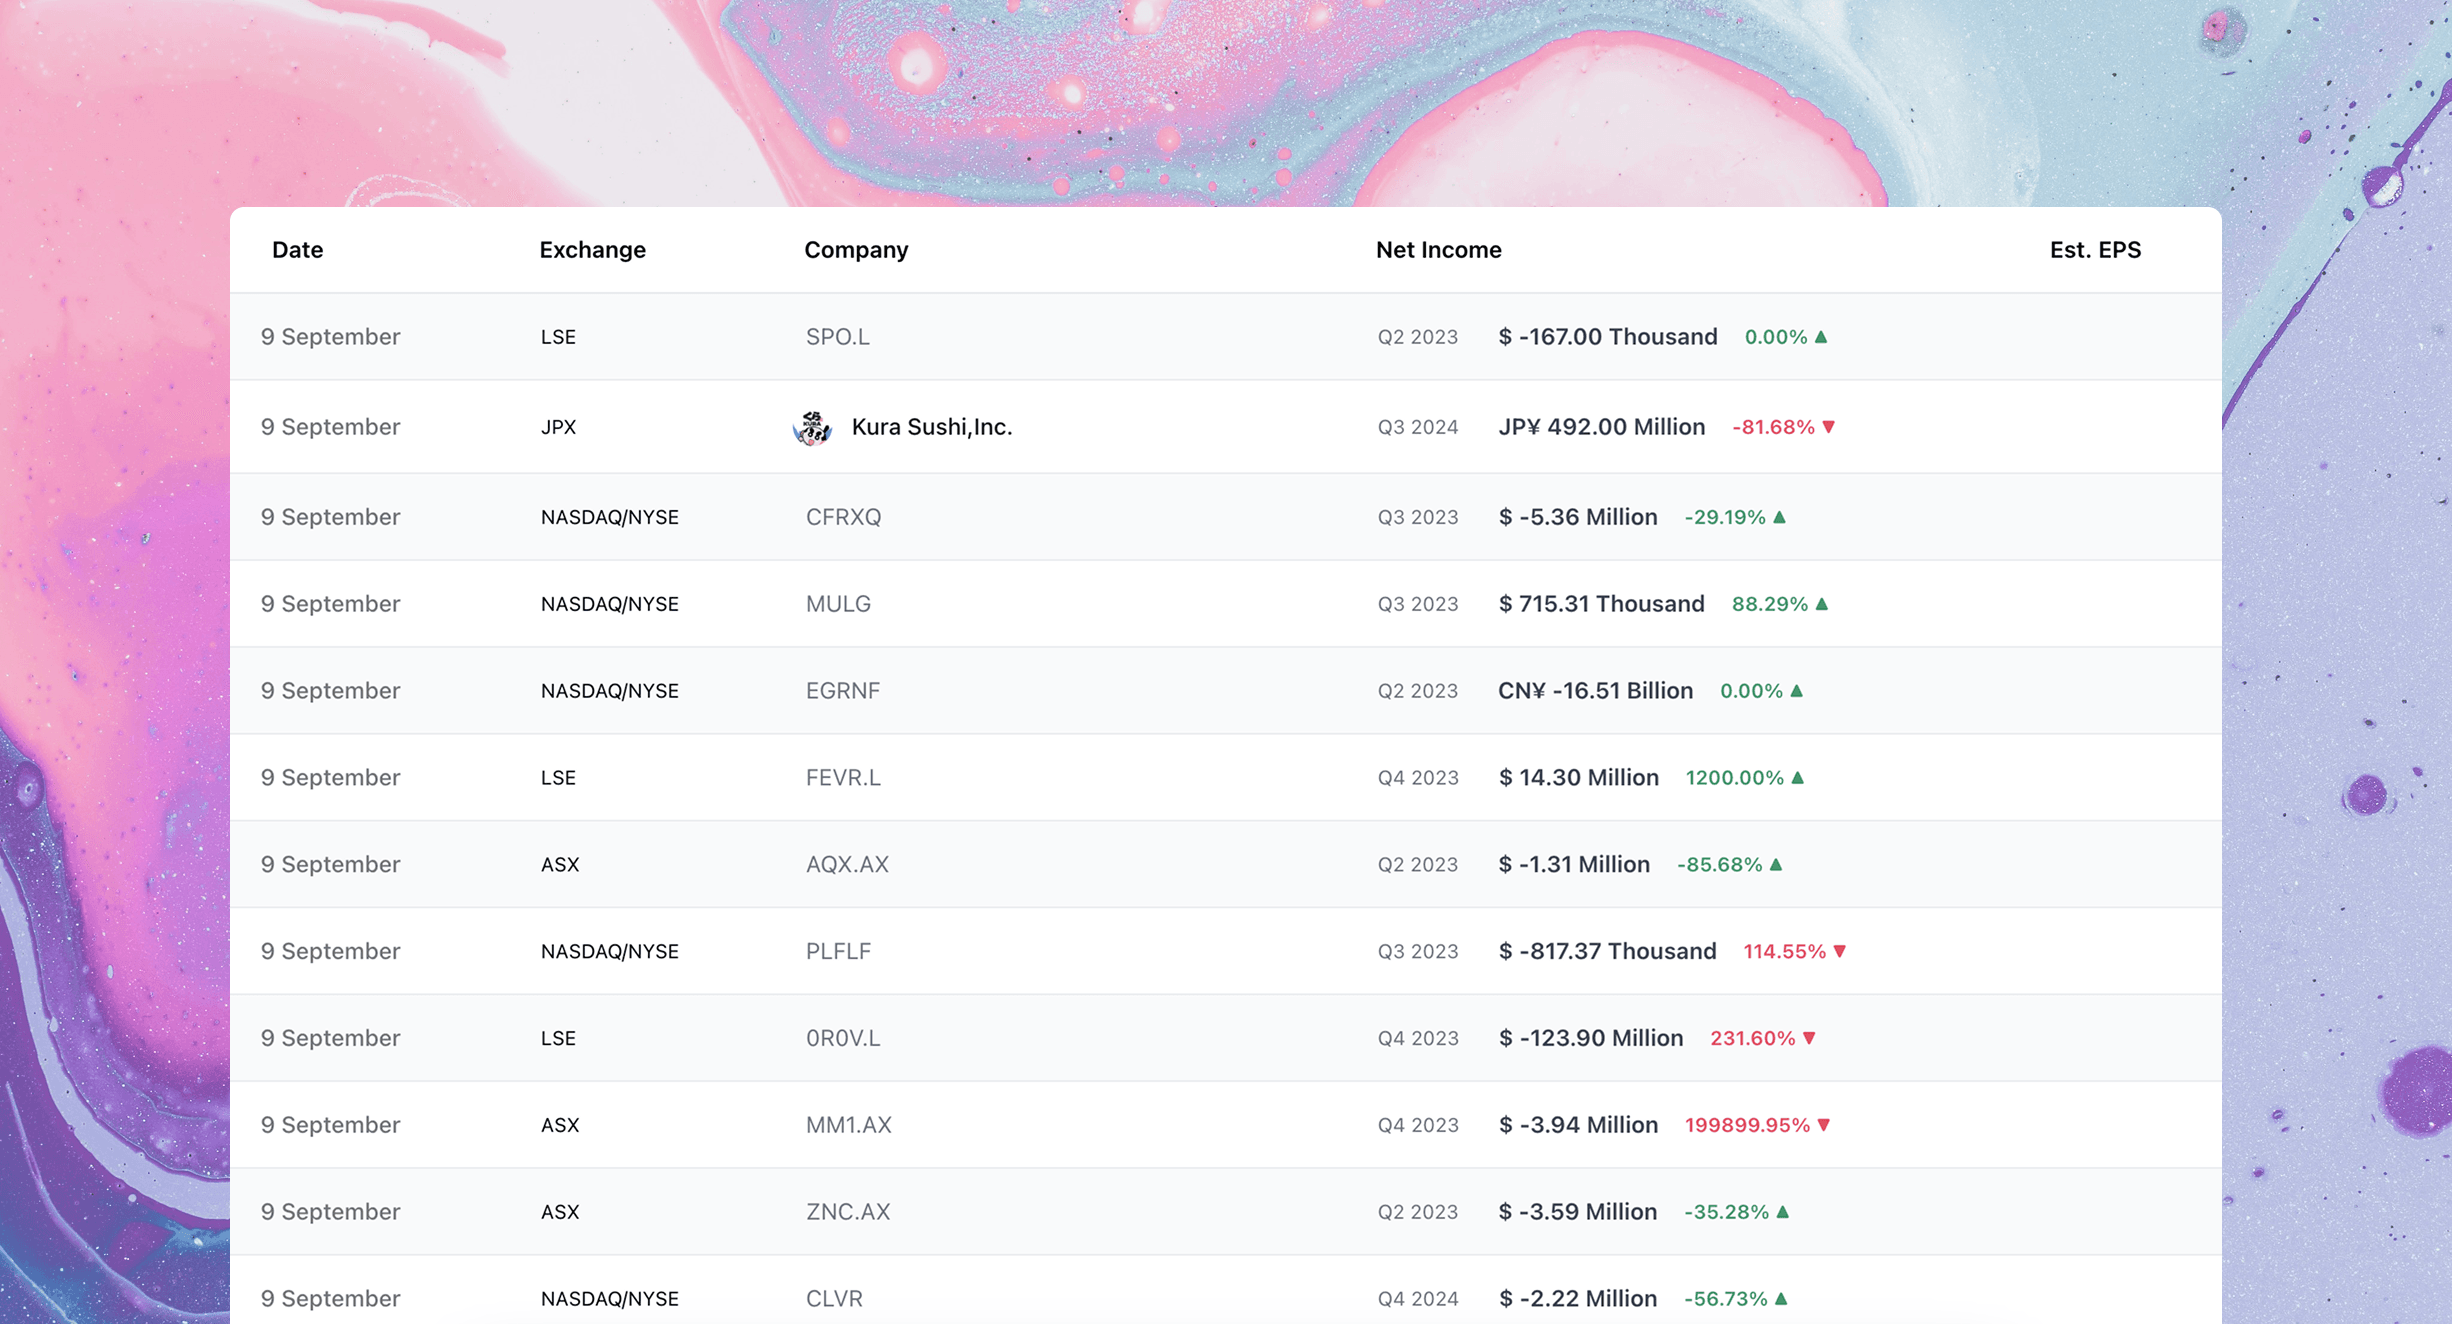The image size is (2452, 1324).
Task: Click the MM1.AX ticker
Action: 848,1125
